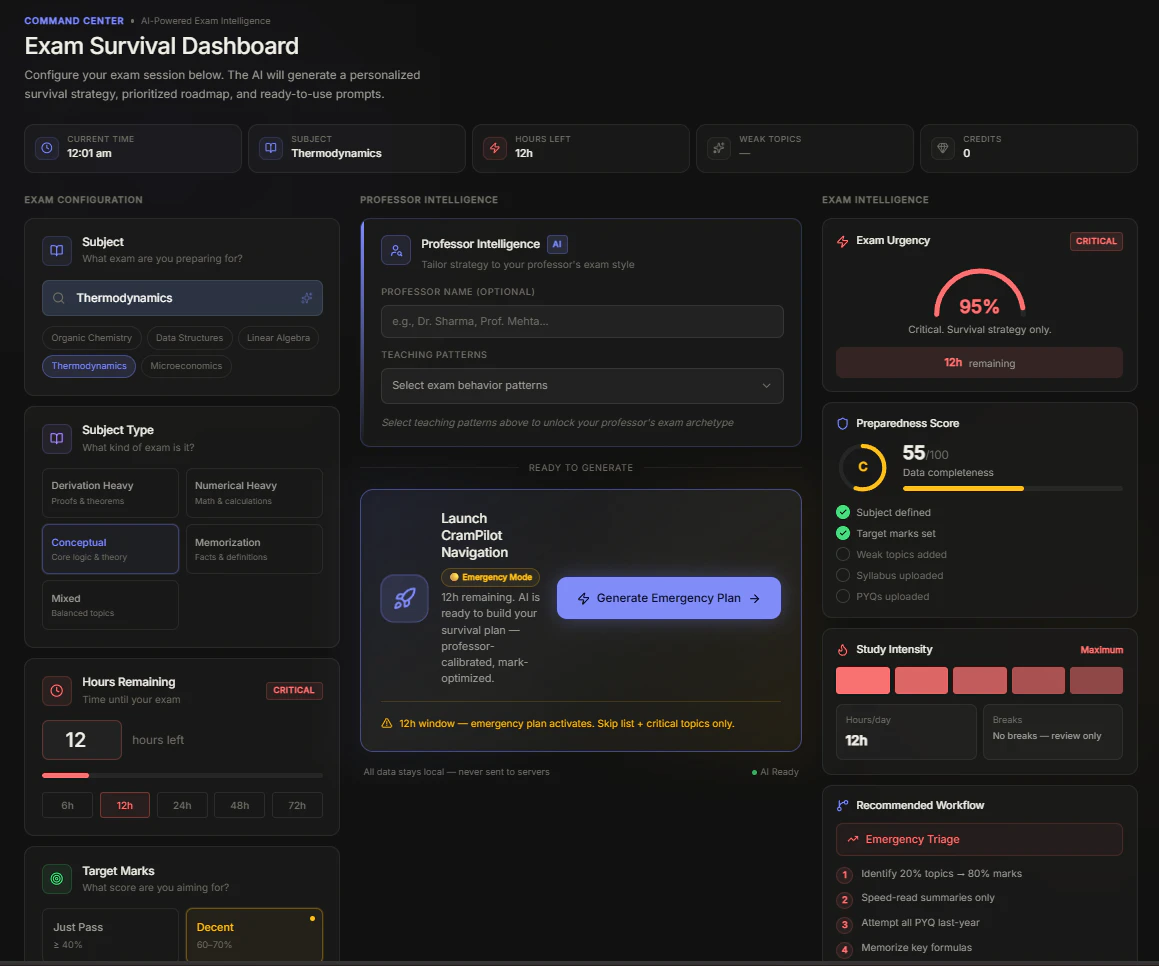
Task: Click the sparkle icon in Weak Topics card
Action: (718, 147)
